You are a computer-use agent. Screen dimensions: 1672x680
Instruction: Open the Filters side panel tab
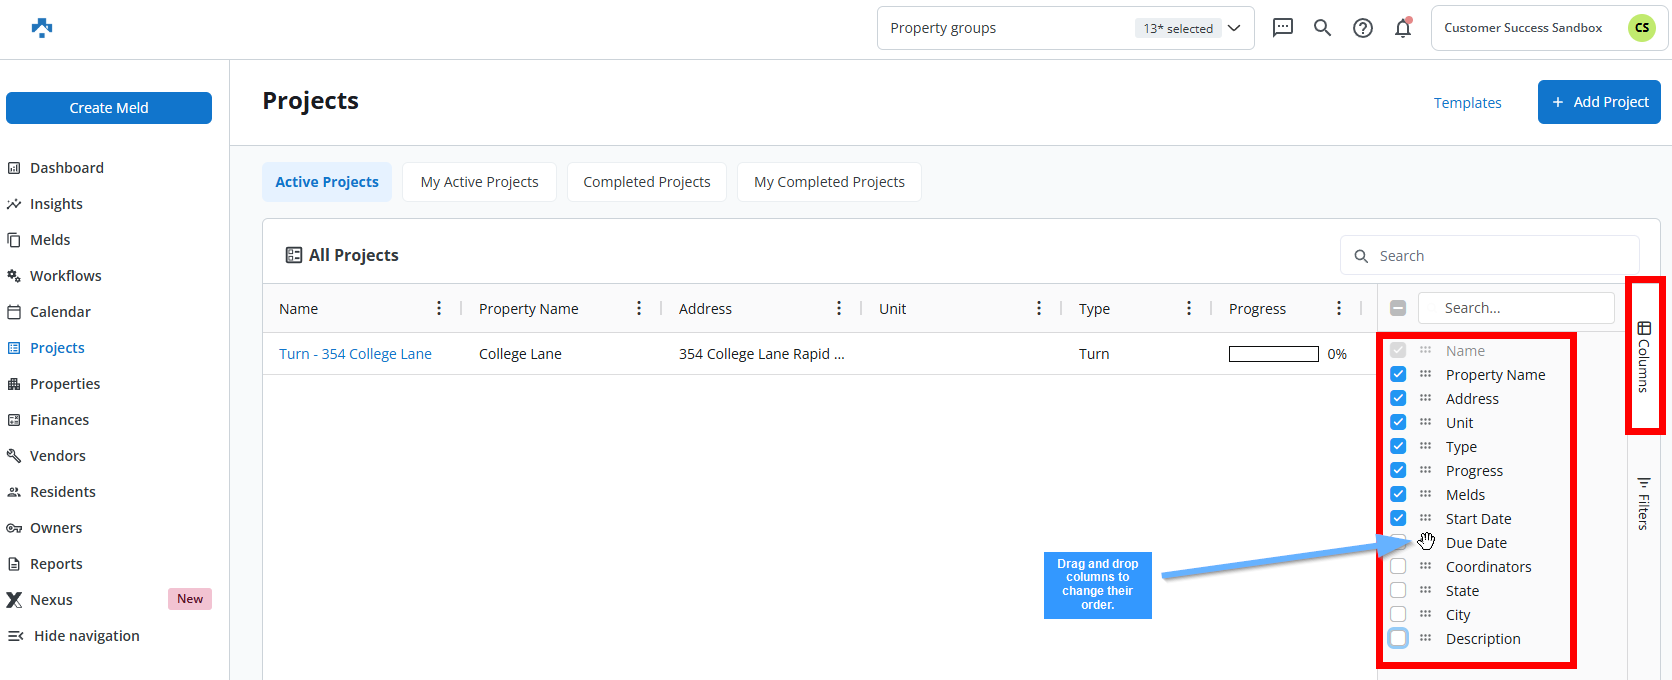coord(1643,503)
